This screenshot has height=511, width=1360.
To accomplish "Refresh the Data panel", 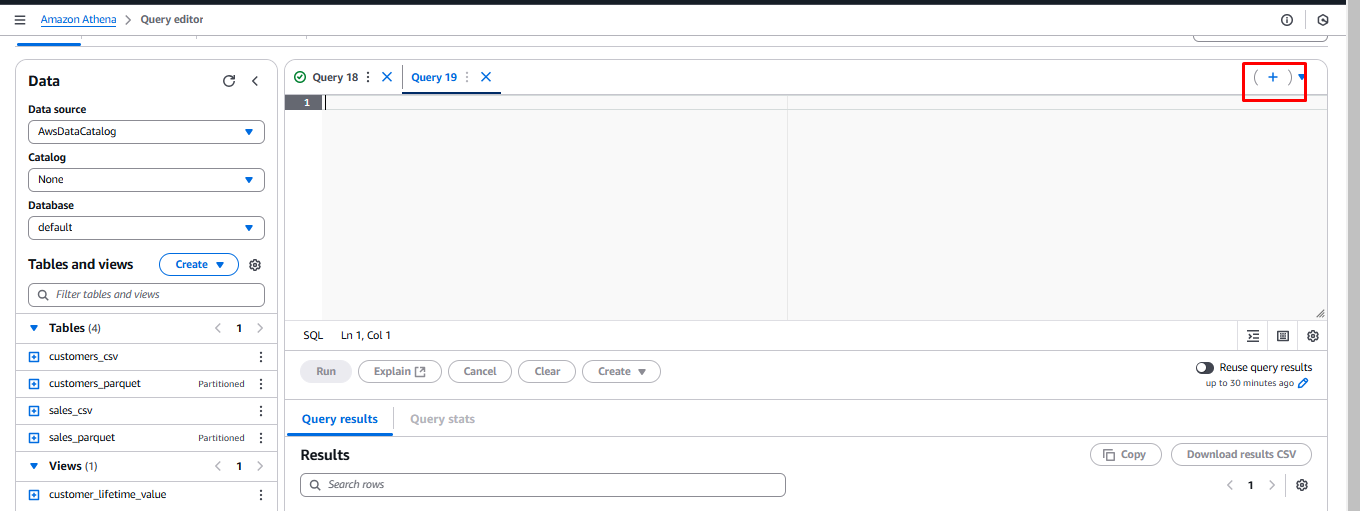I will [229, 81].
